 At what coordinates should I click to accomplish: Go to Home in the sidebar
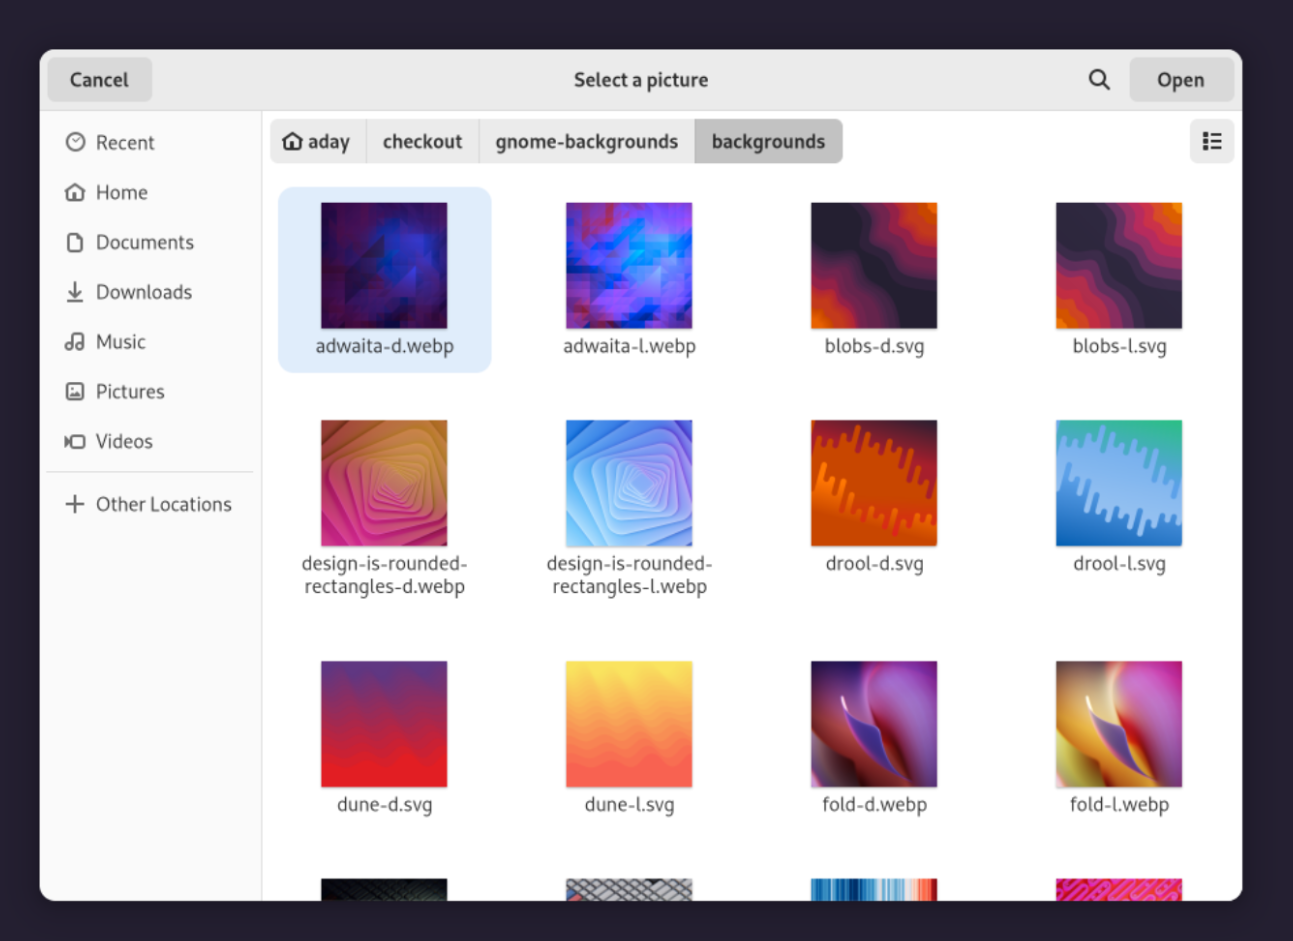[150, 192]
